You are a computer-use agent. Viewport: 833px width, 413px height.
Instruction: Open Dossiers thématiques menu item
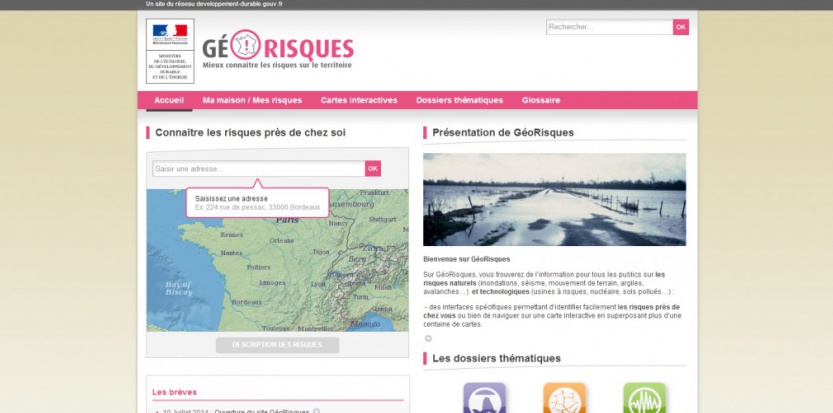(x=459, y=100)
